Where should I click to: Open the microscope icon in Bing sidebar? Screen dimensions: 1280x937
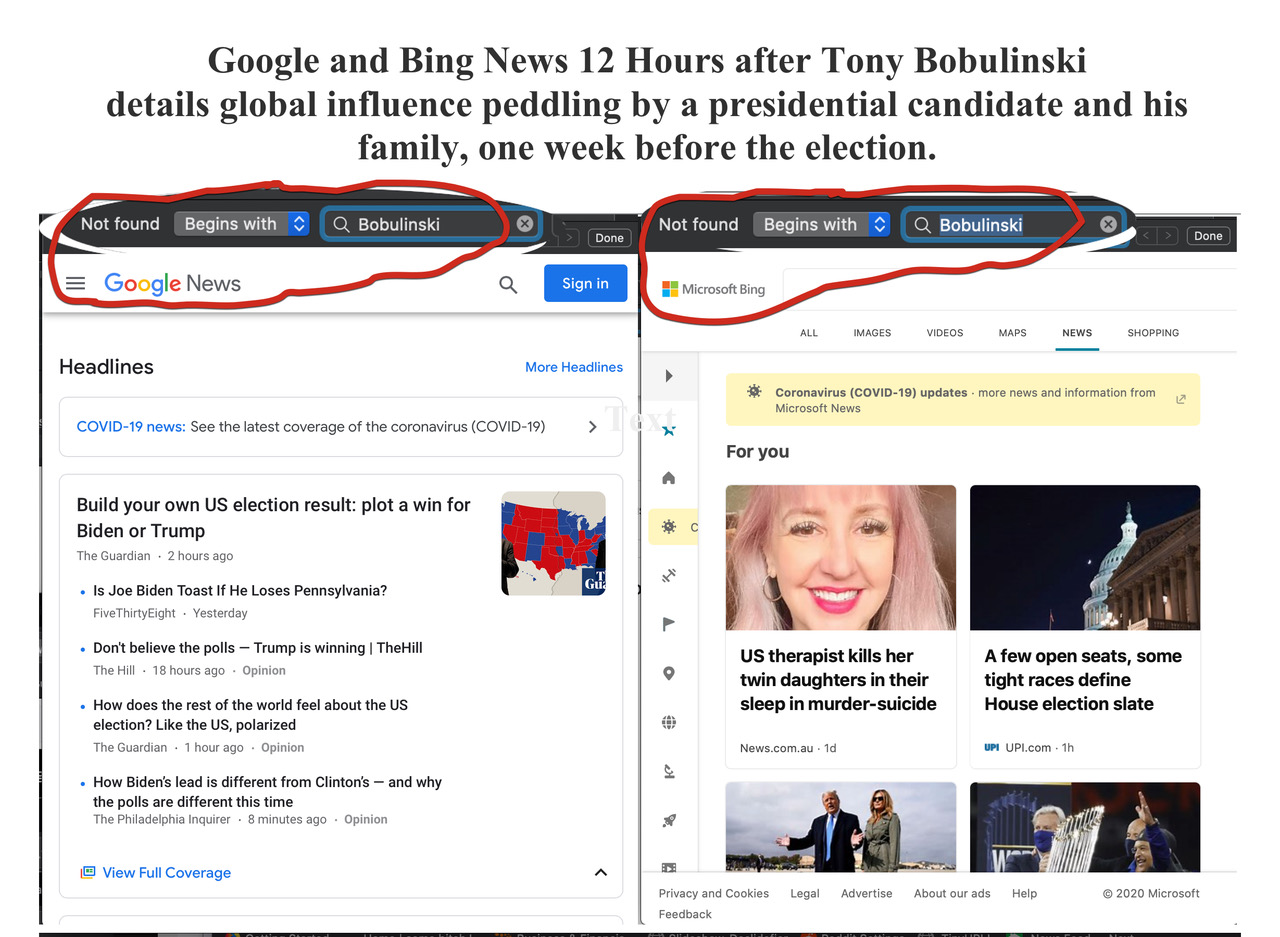click(669, 771)
